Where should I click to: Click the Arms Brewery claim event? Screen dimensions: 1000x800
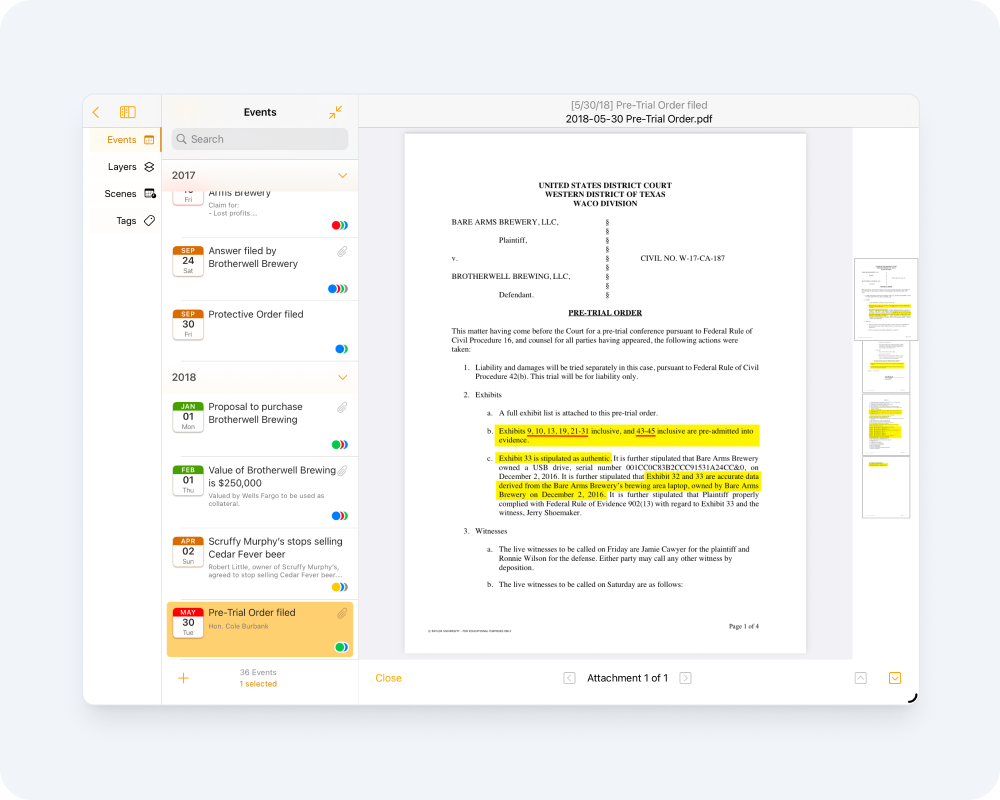[x=260, y=212]
